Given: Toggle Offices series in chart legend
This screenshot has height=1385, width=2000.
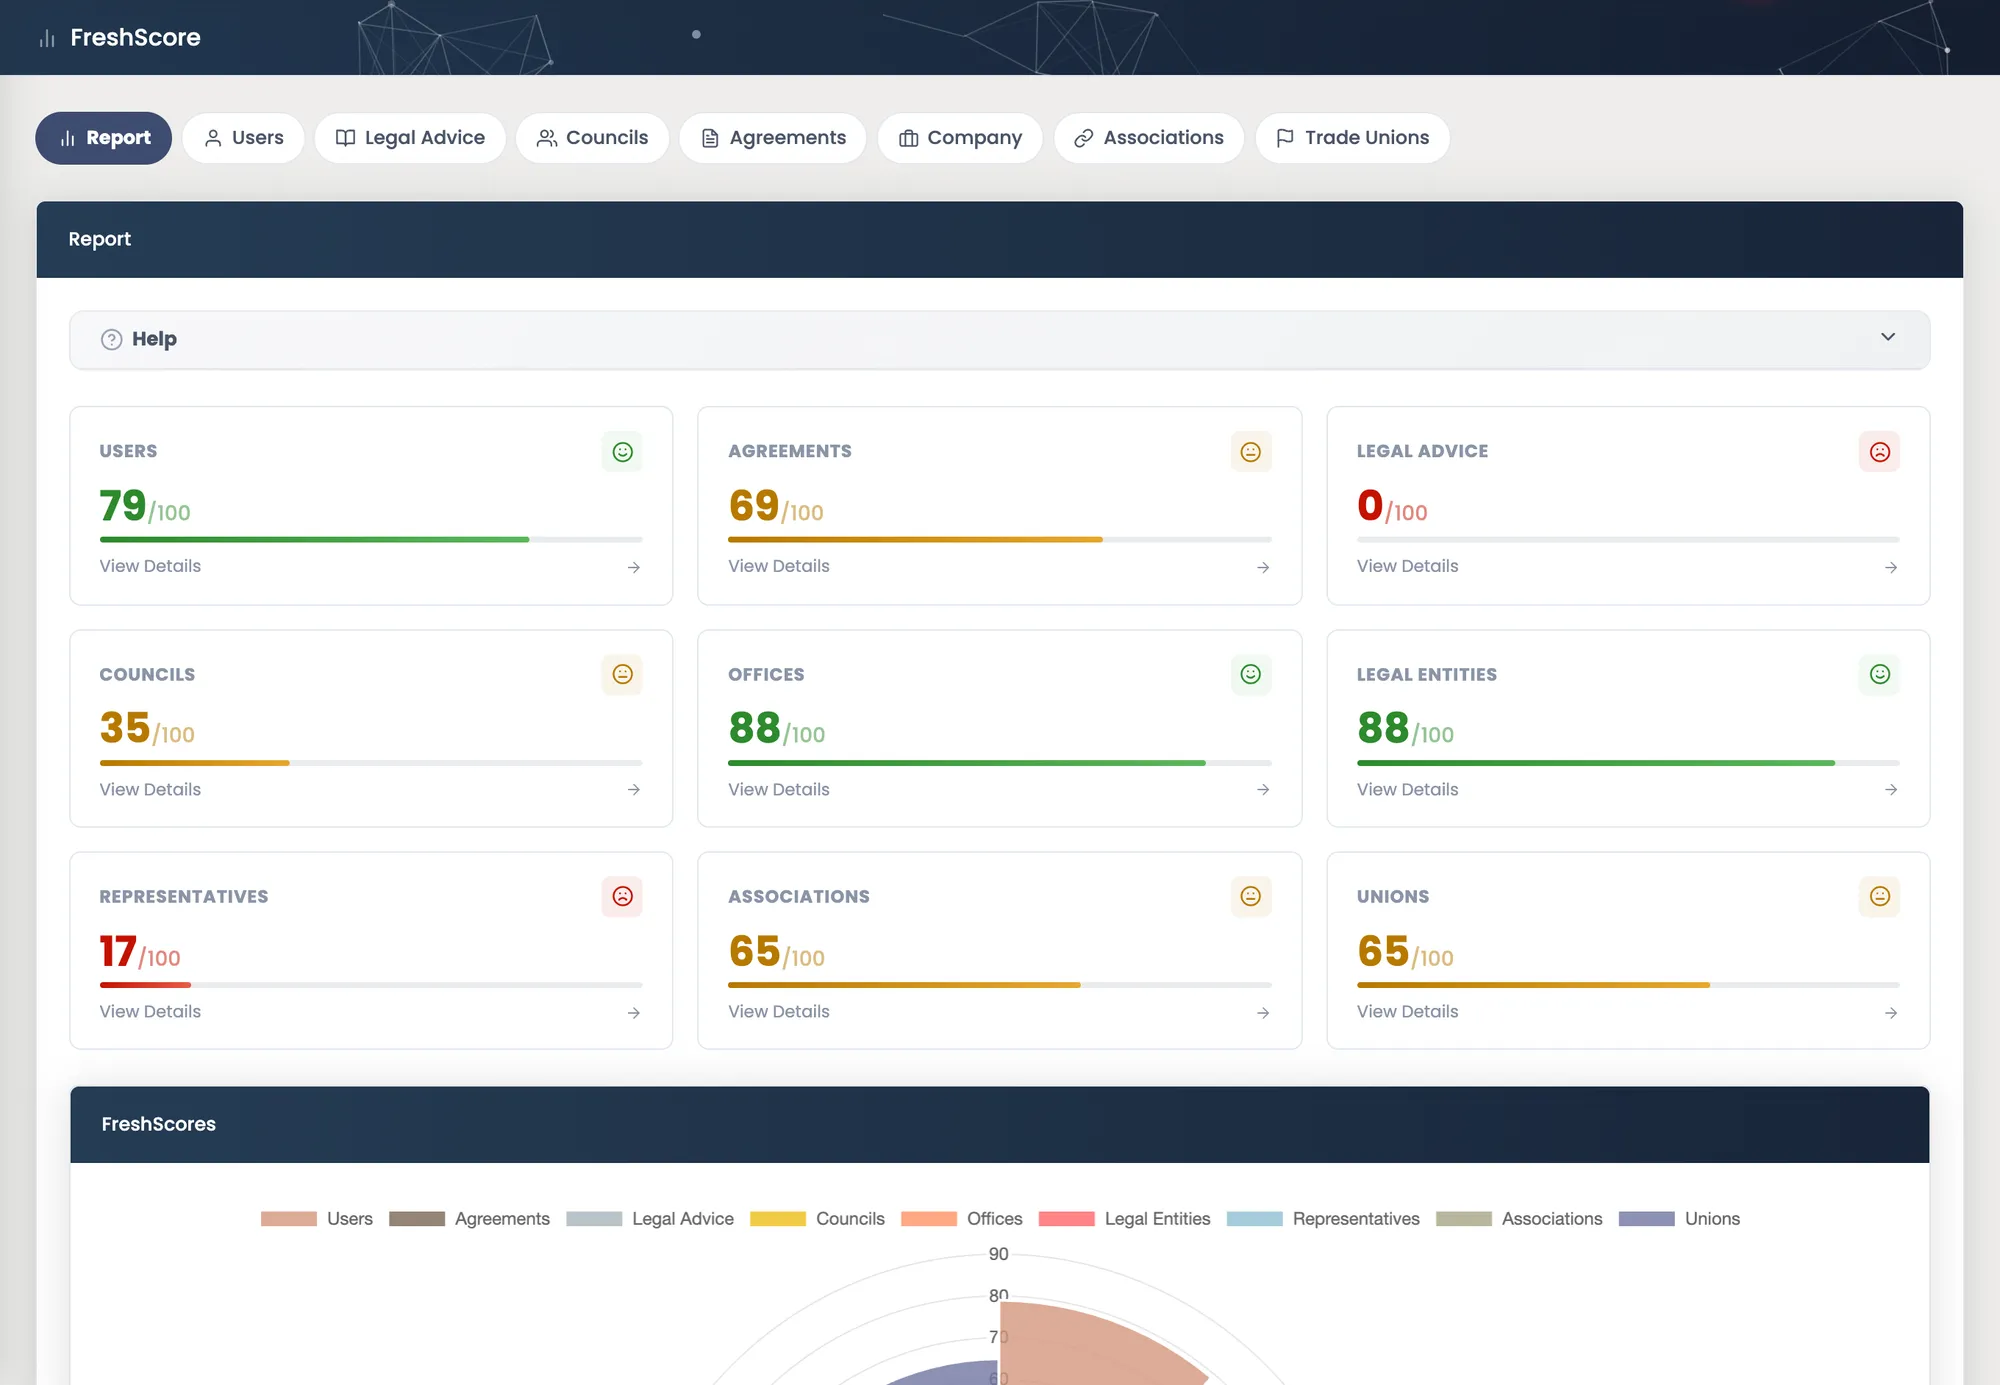Looking at the screenshot, I should [961, 1219].
